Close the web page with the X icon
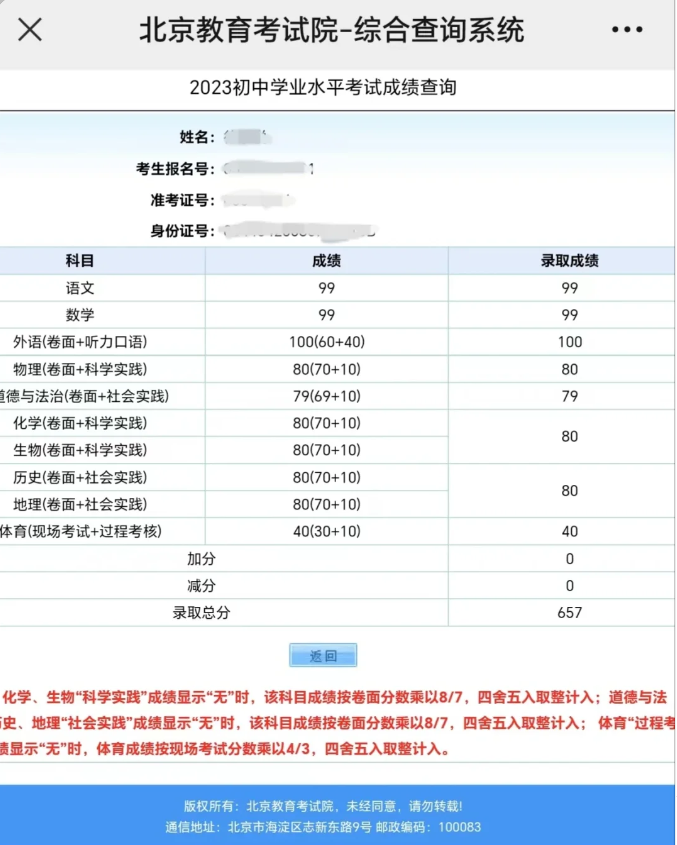Screen dimensions: 677x845 [x=30, y=30]
